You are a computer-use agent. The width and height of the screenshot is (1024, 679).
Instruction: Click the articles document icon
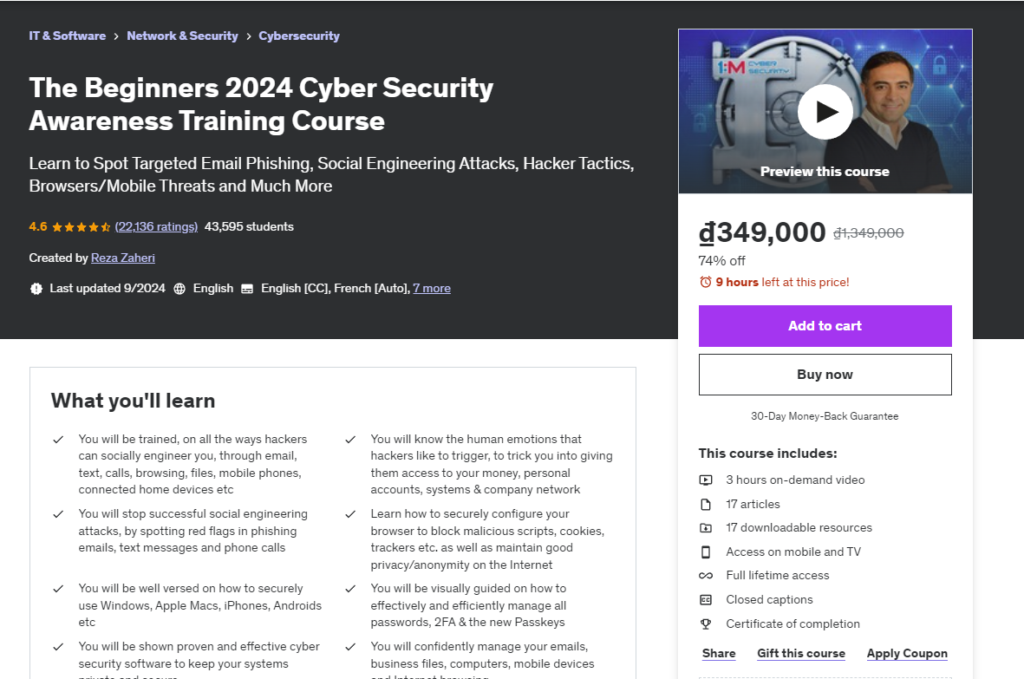pos(706,503)
